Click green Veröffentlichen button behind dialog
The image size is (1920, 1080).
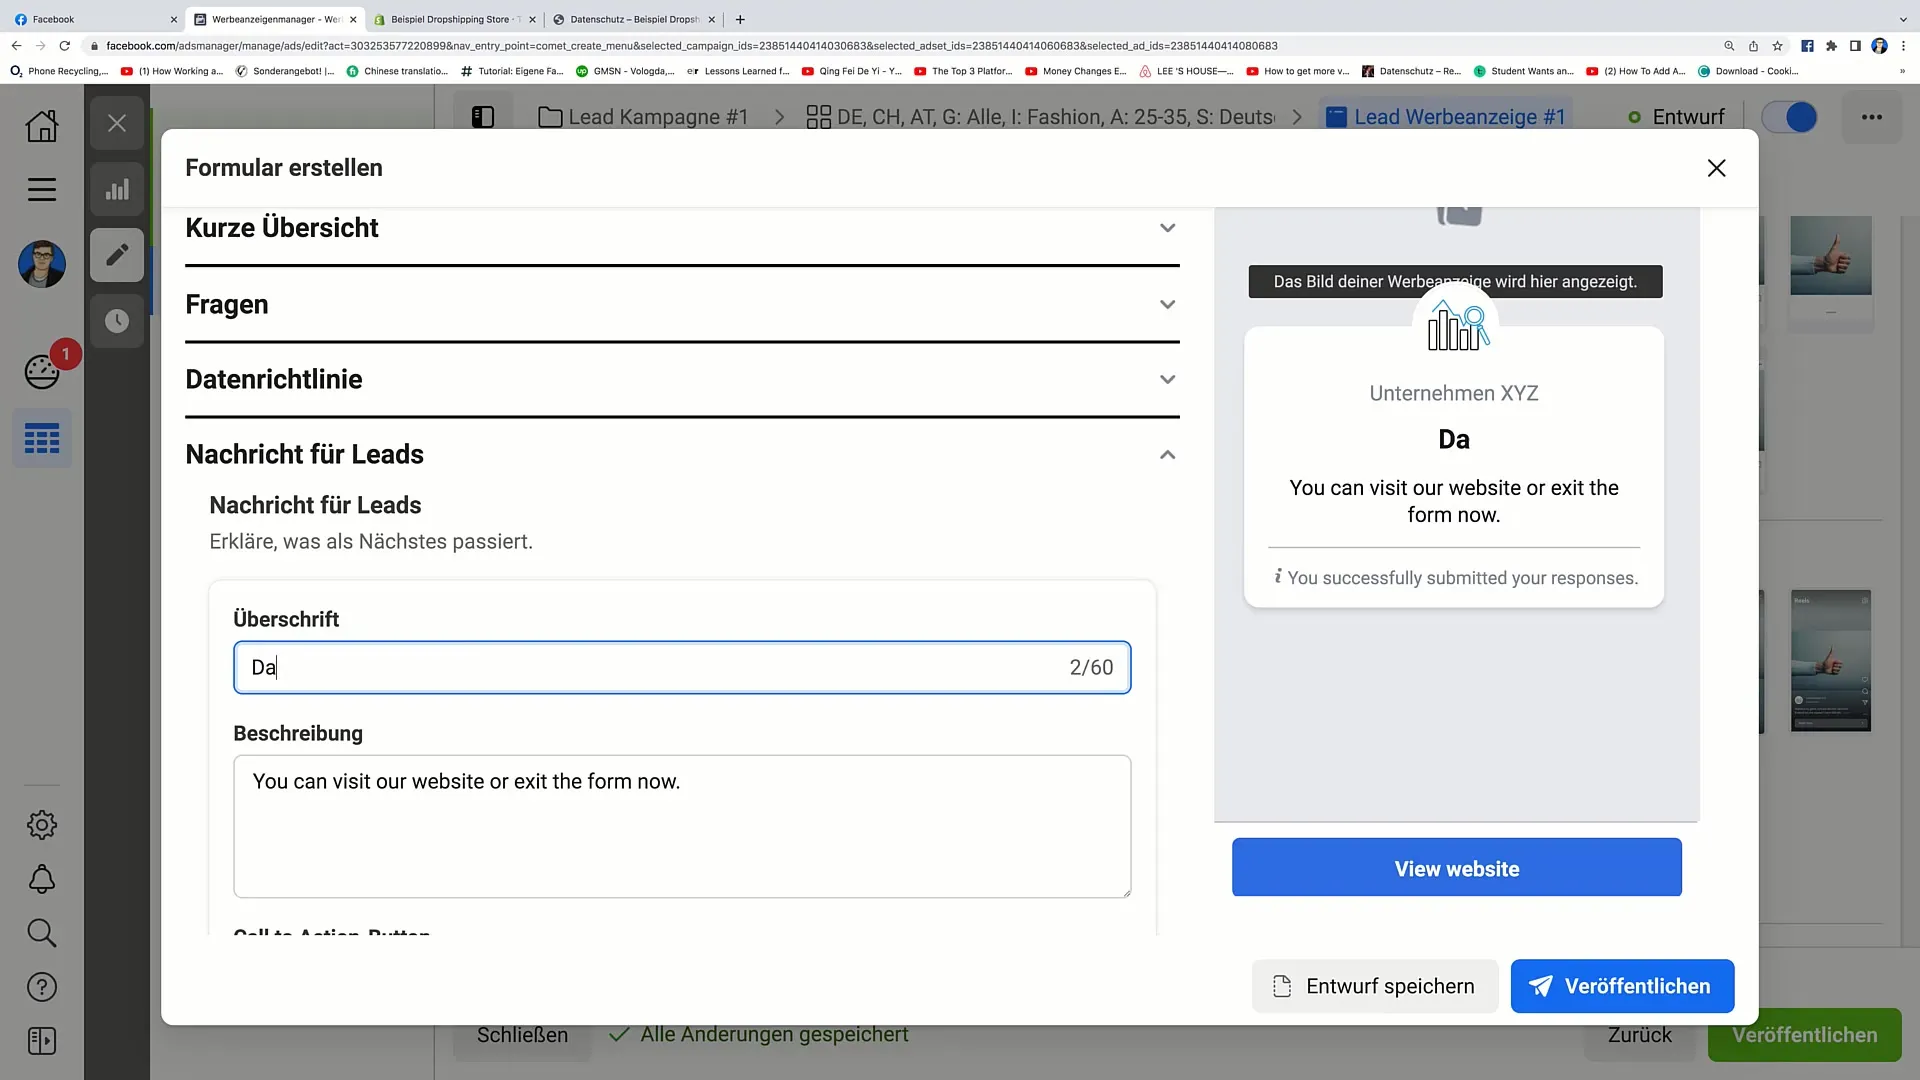1804,1035
